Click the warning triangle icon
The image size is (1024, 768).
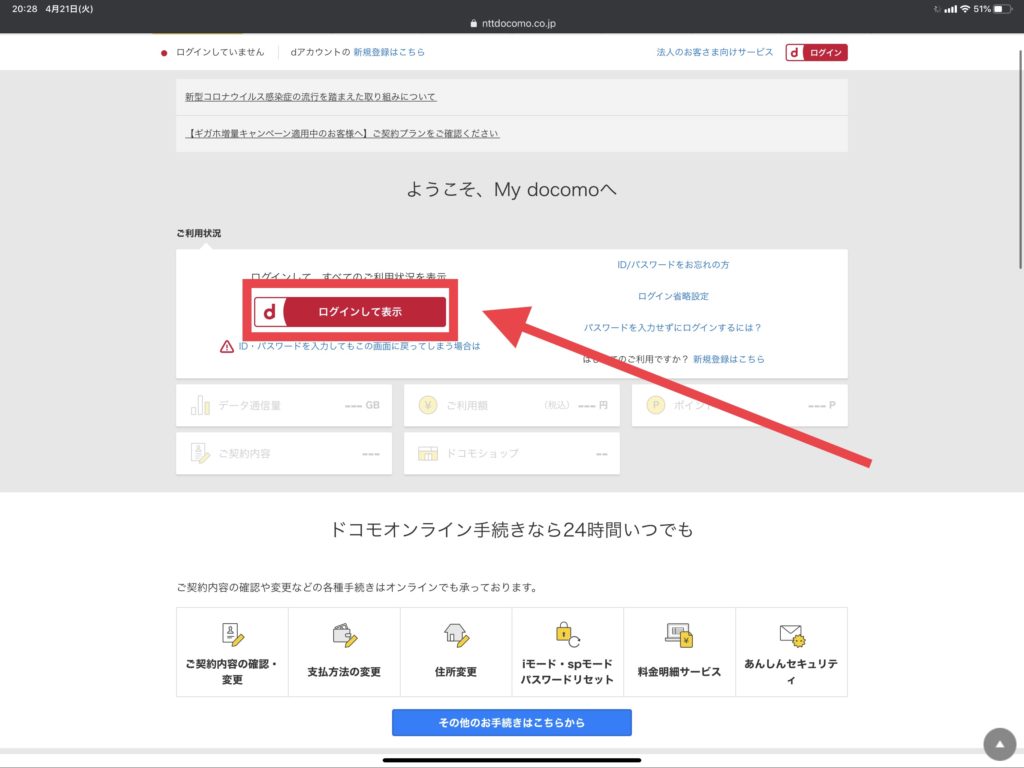coord(227,346)
